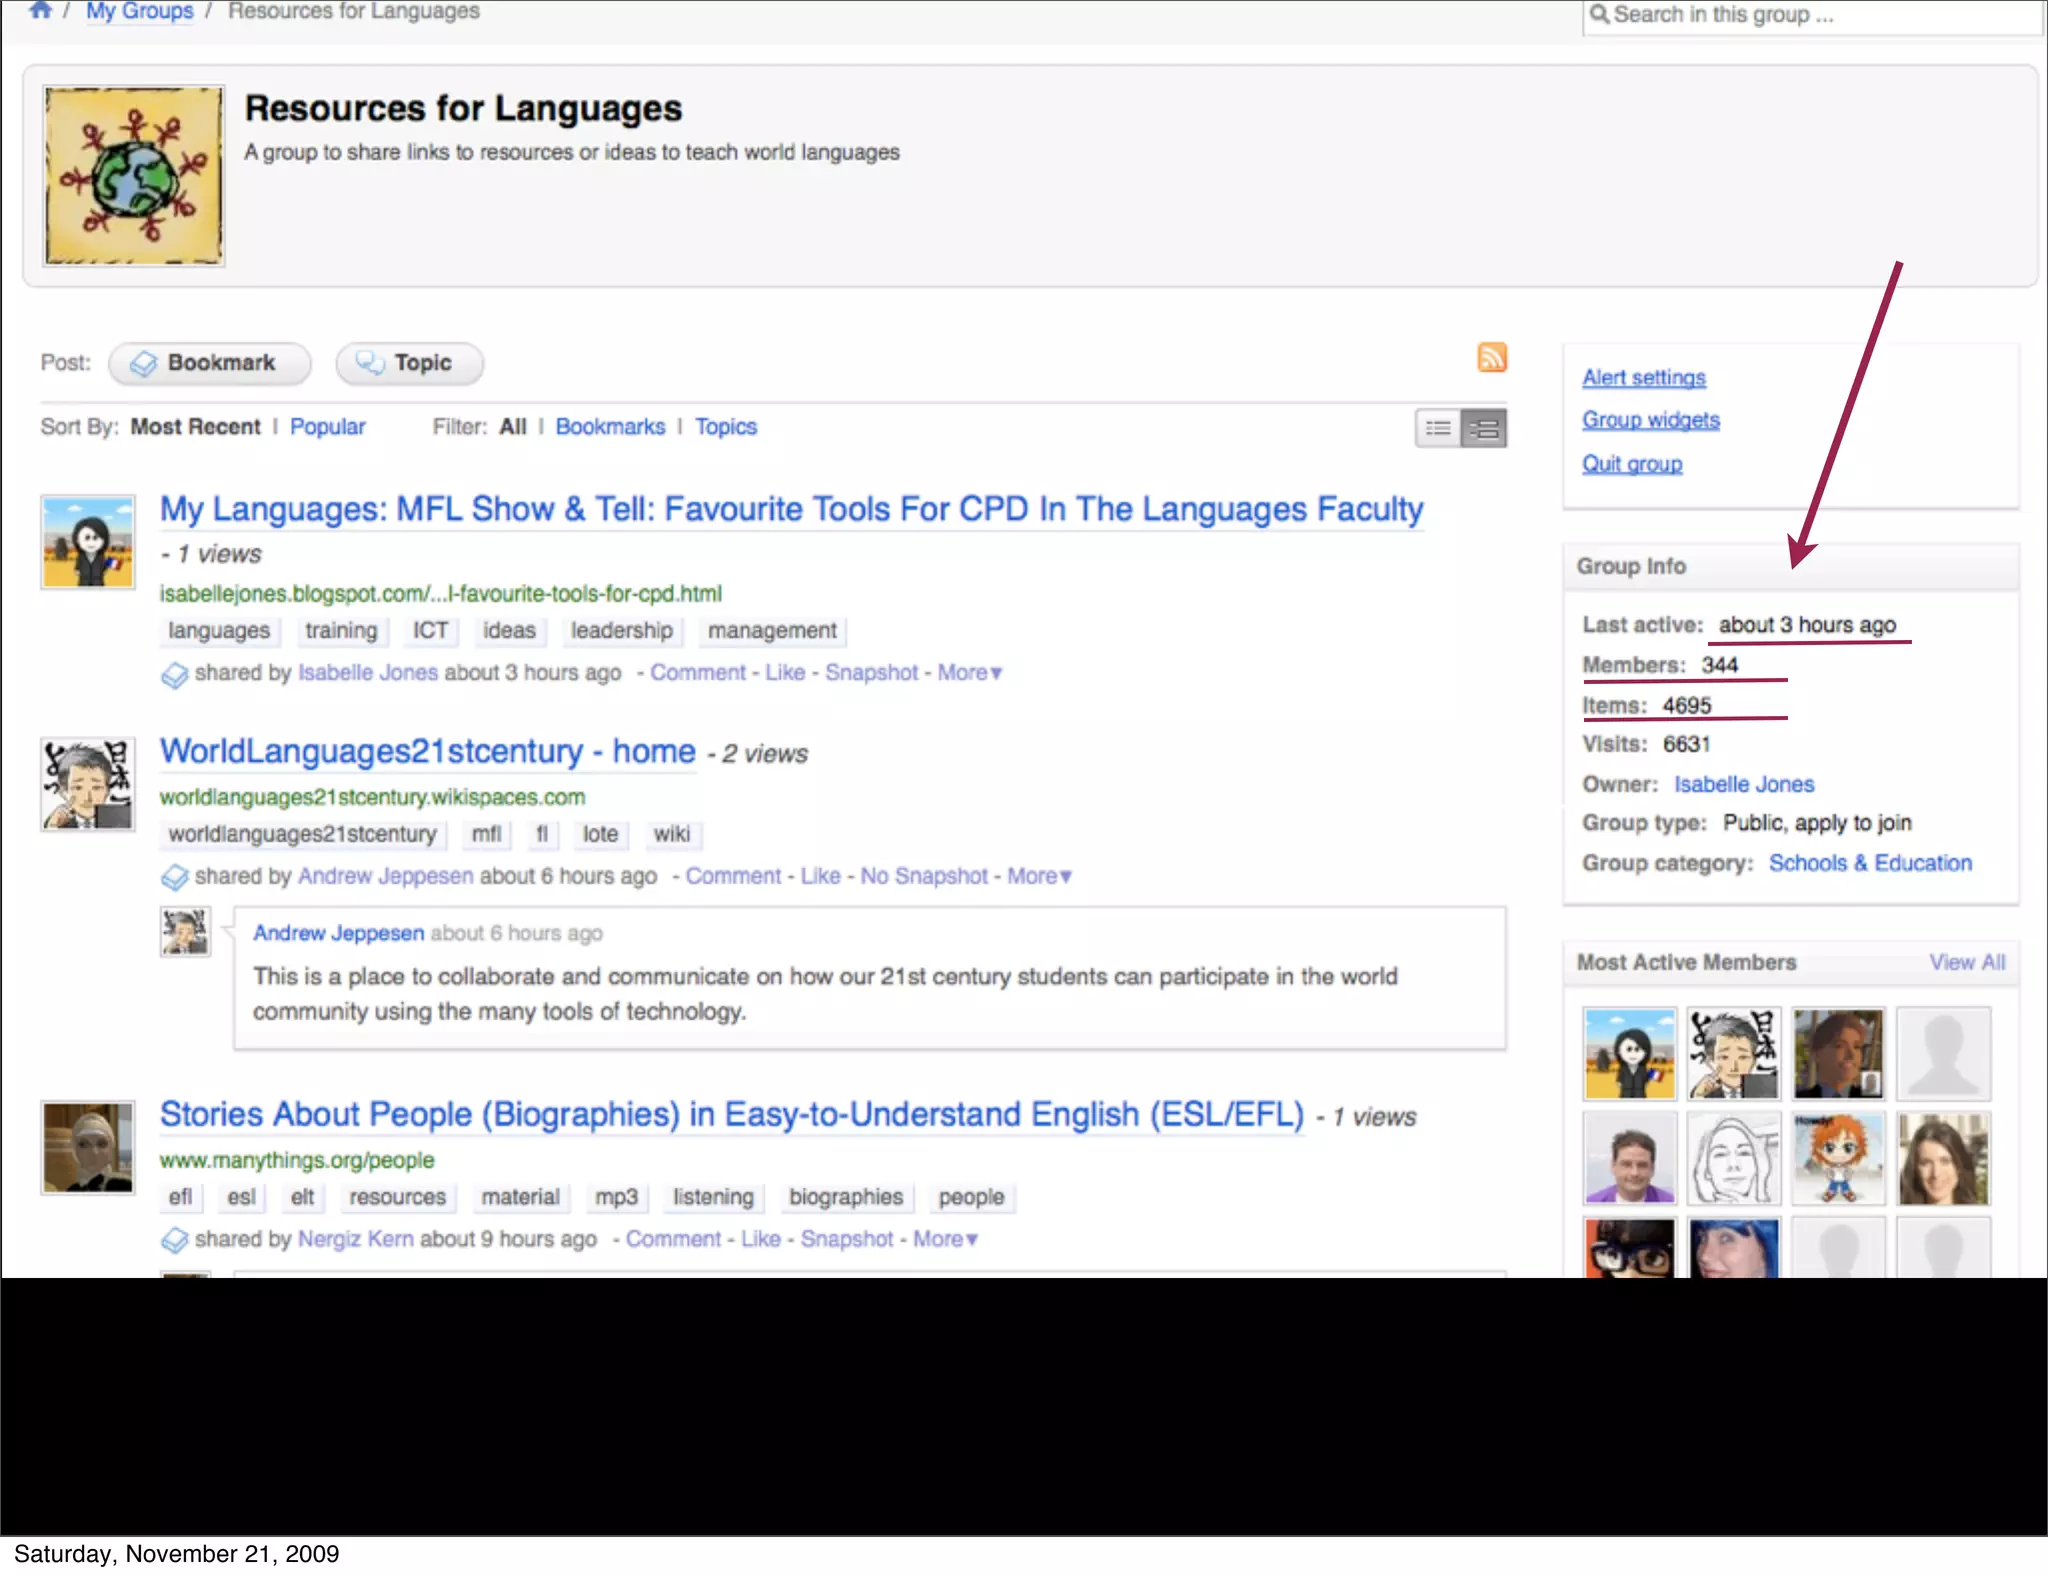Open Isabelle Jones avatar beside first post
The width and height of the screenshot is (2048, 1576).
88,541
